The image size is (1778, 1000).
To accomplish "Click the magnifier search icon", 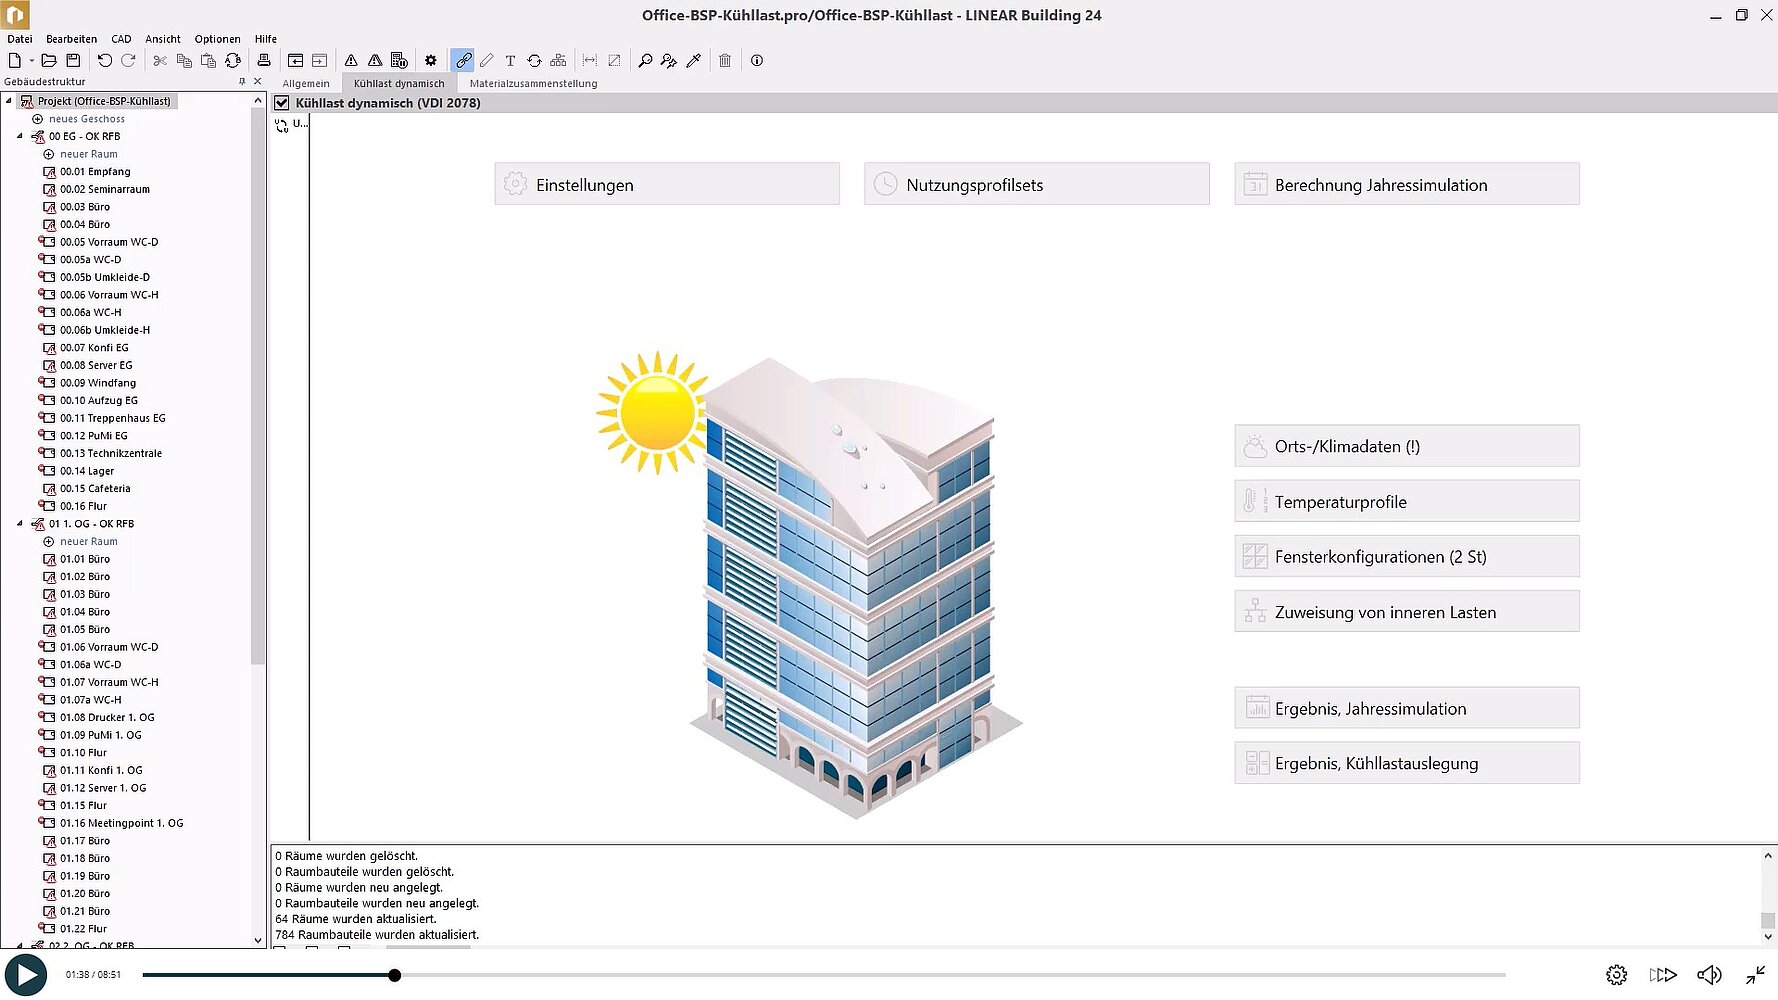I will point(645,61).
